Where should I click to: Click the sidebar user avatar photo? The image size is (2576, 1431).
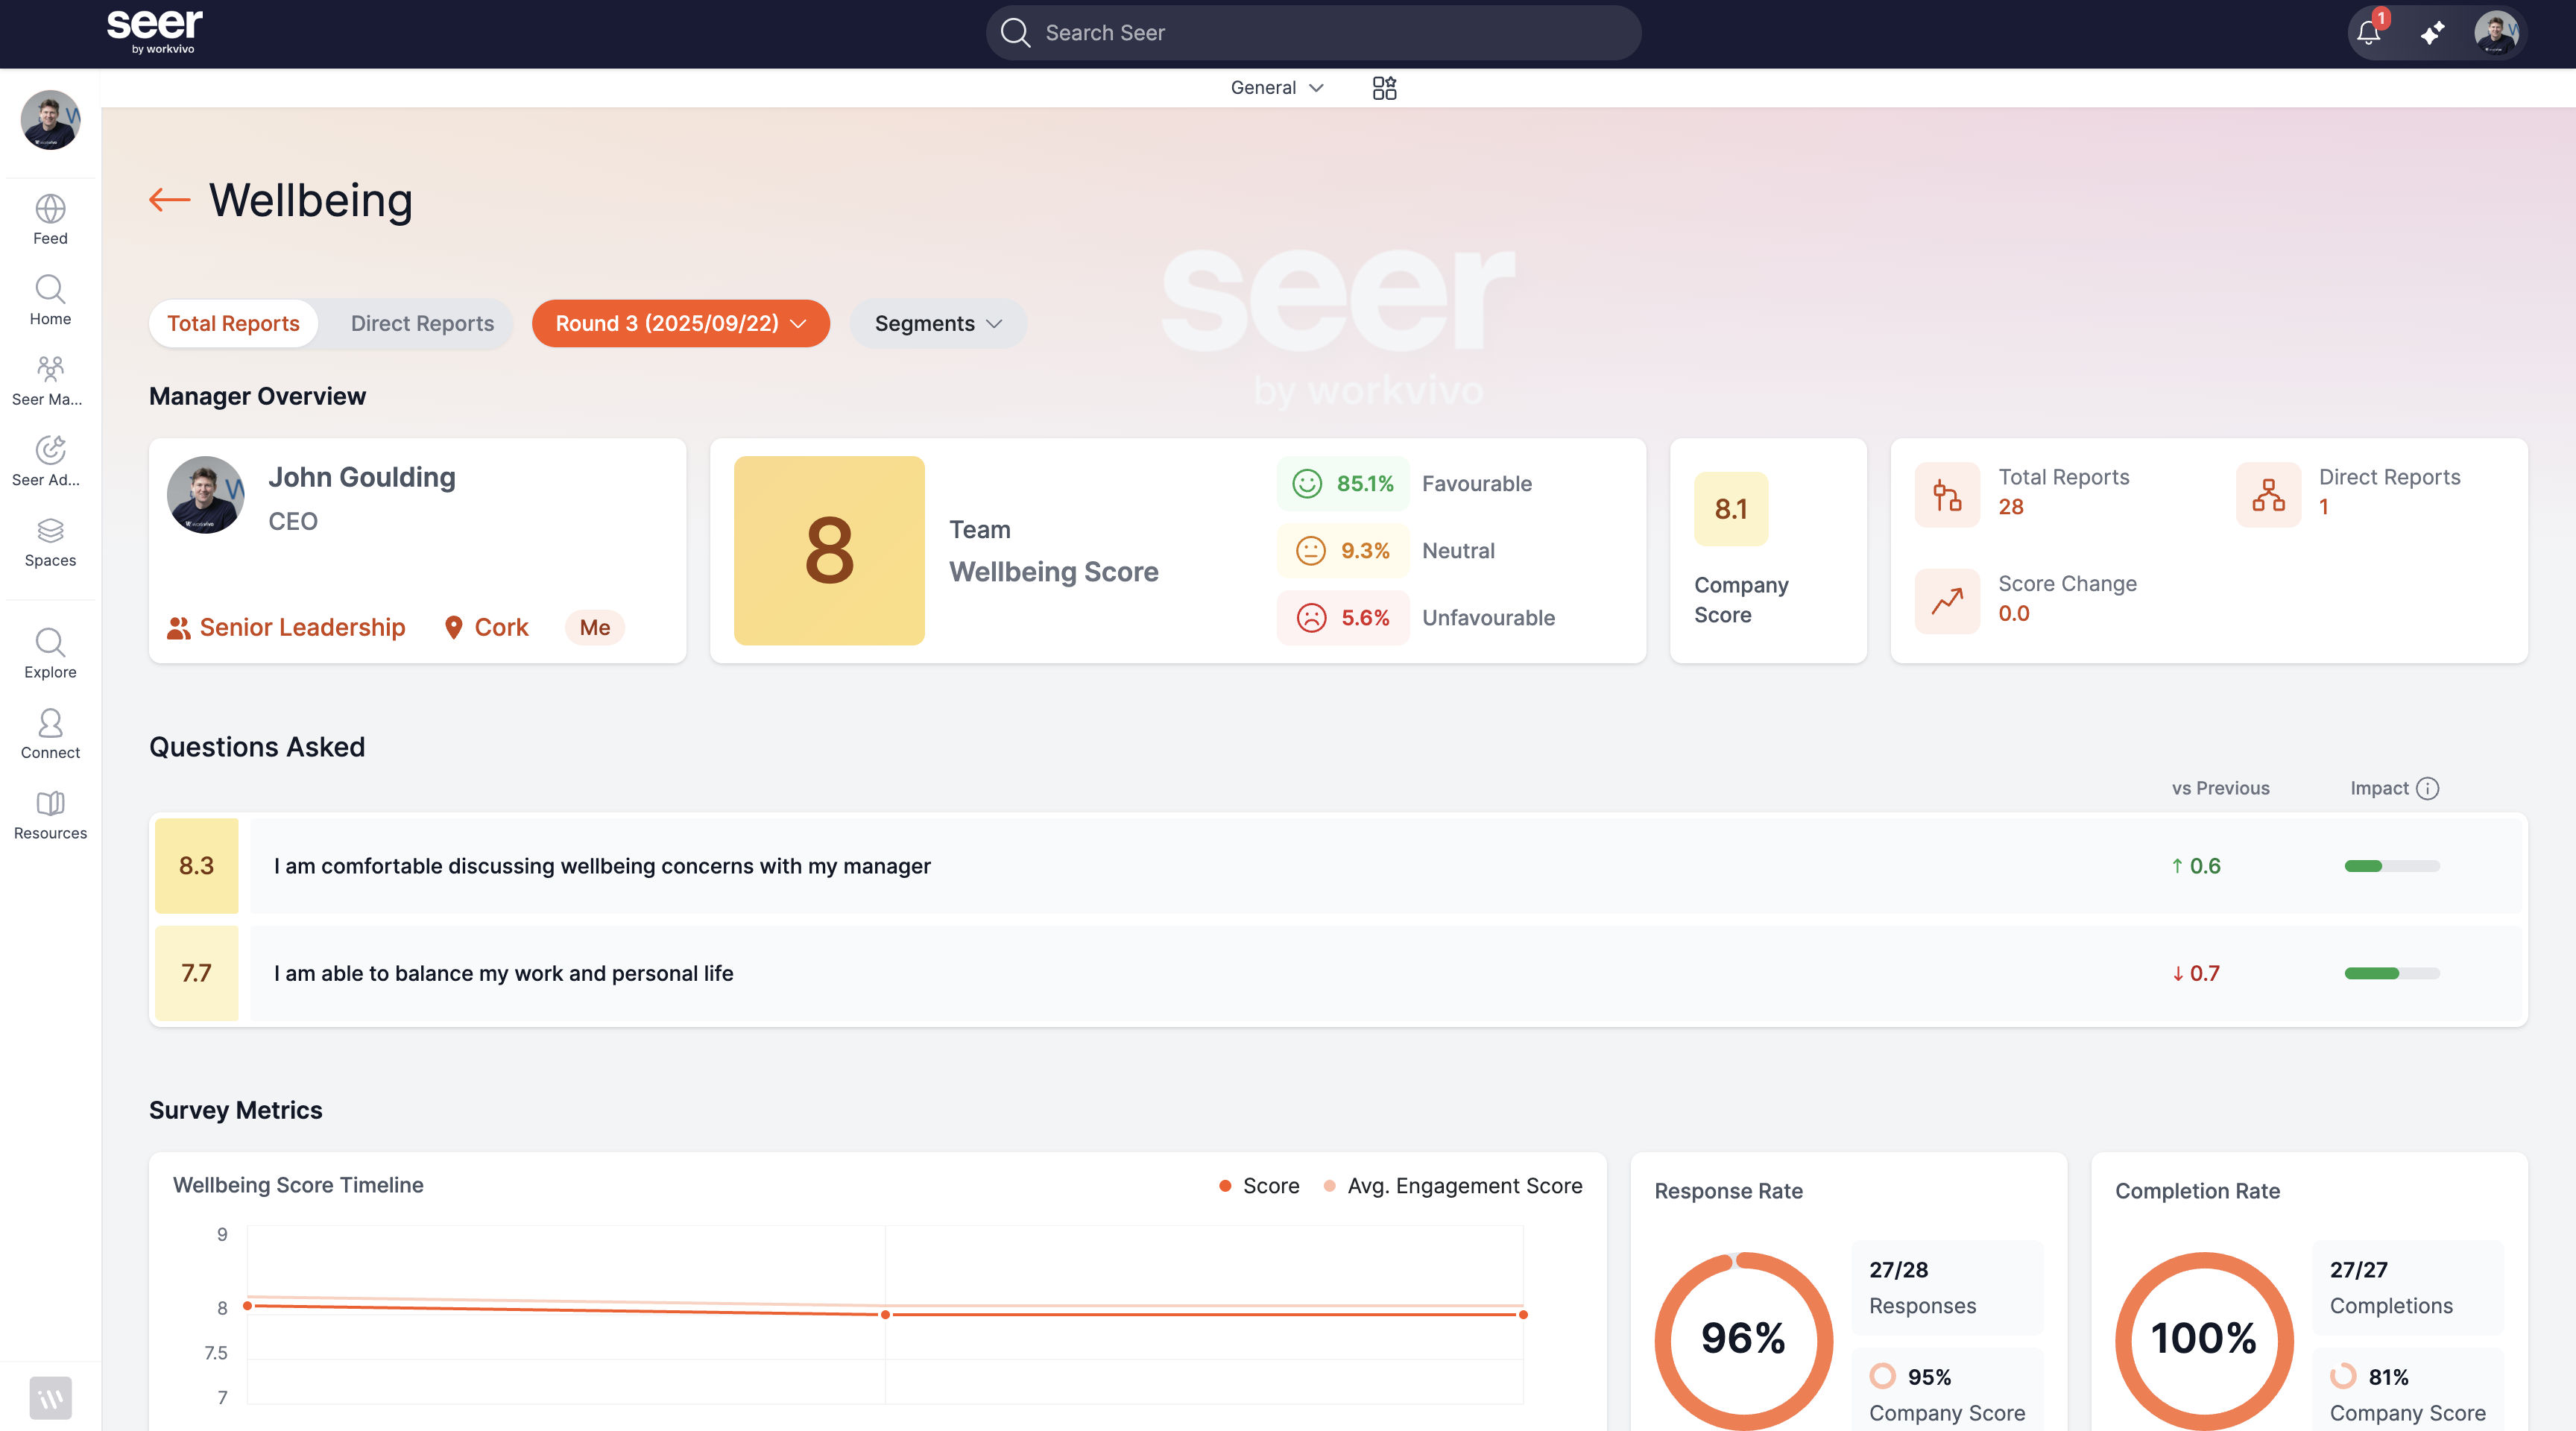coord(50,120)
